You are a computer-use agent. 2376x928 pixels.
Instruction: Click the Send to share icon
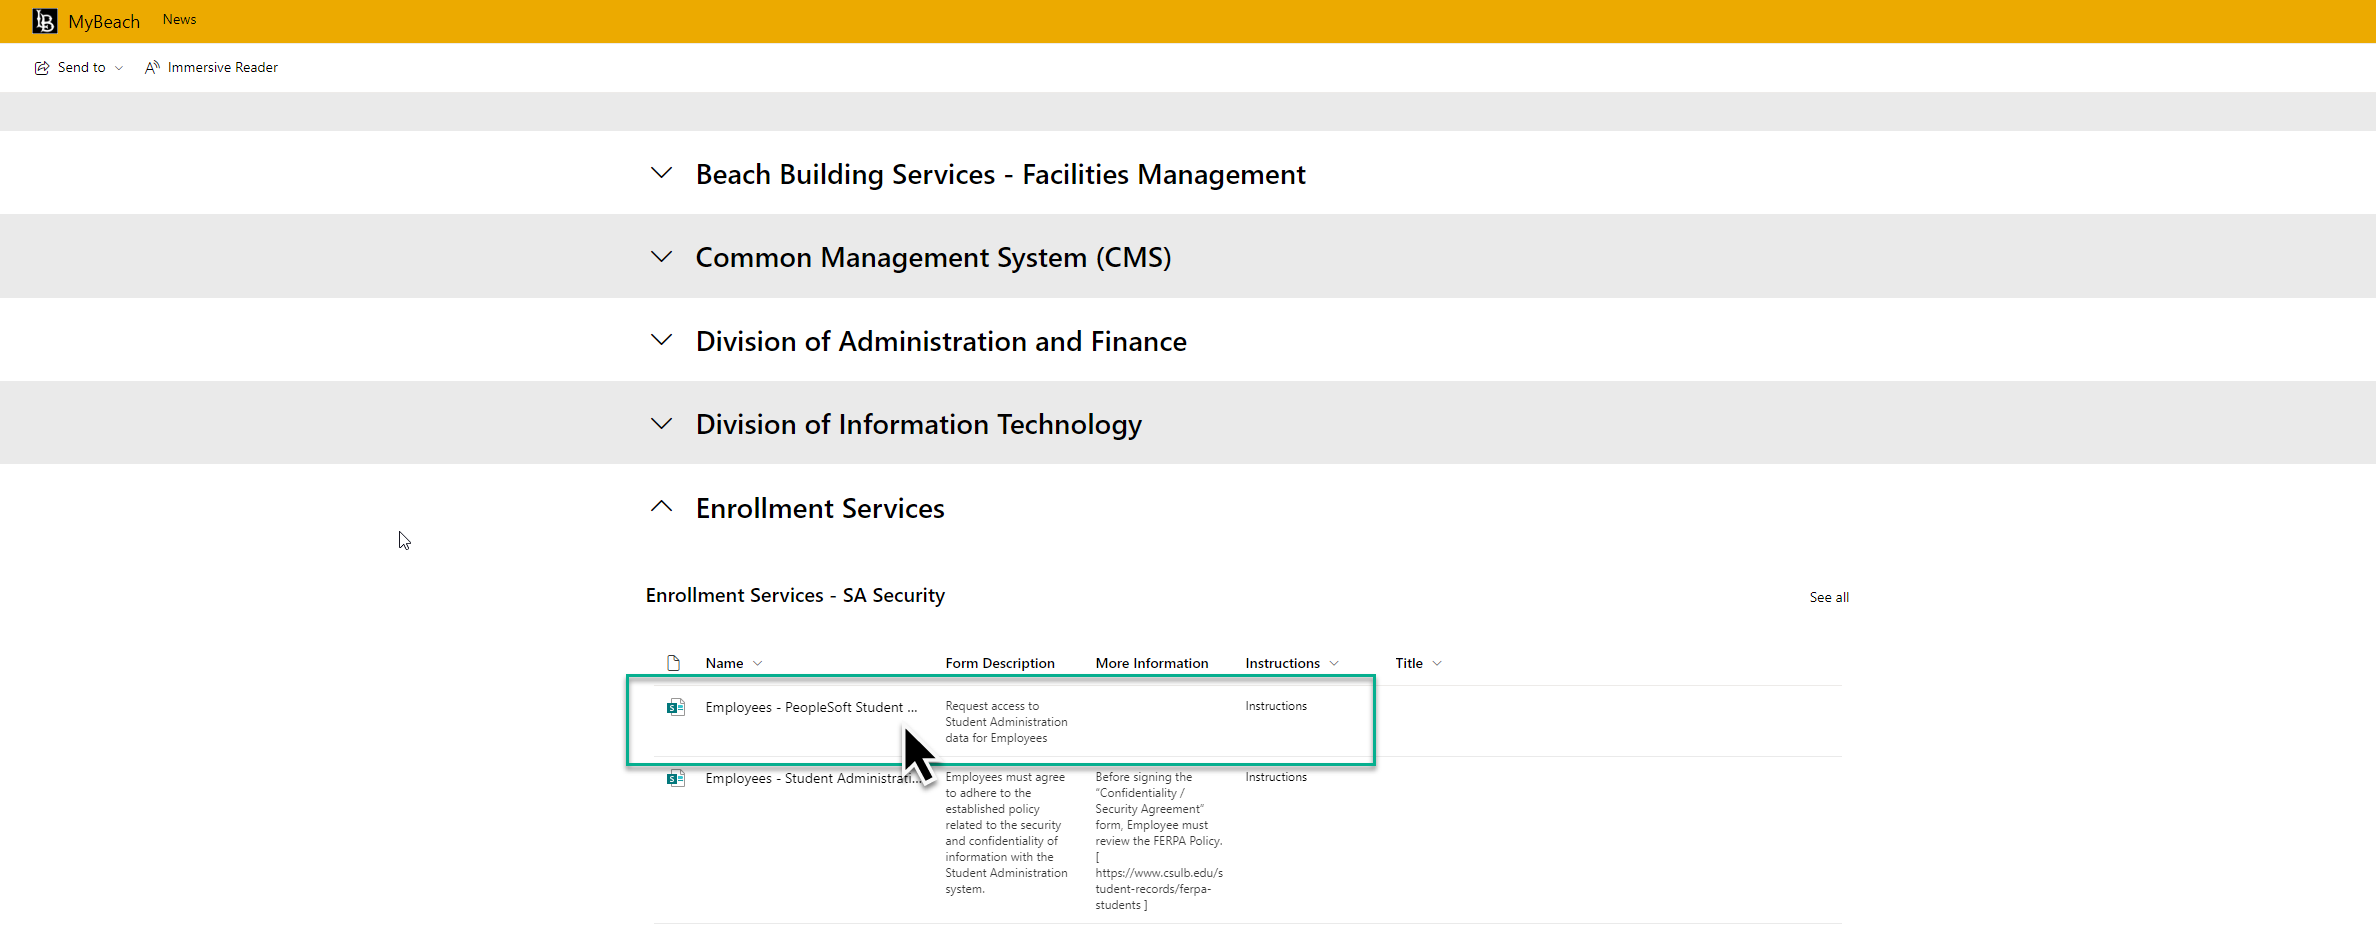[x=42, y=67]
